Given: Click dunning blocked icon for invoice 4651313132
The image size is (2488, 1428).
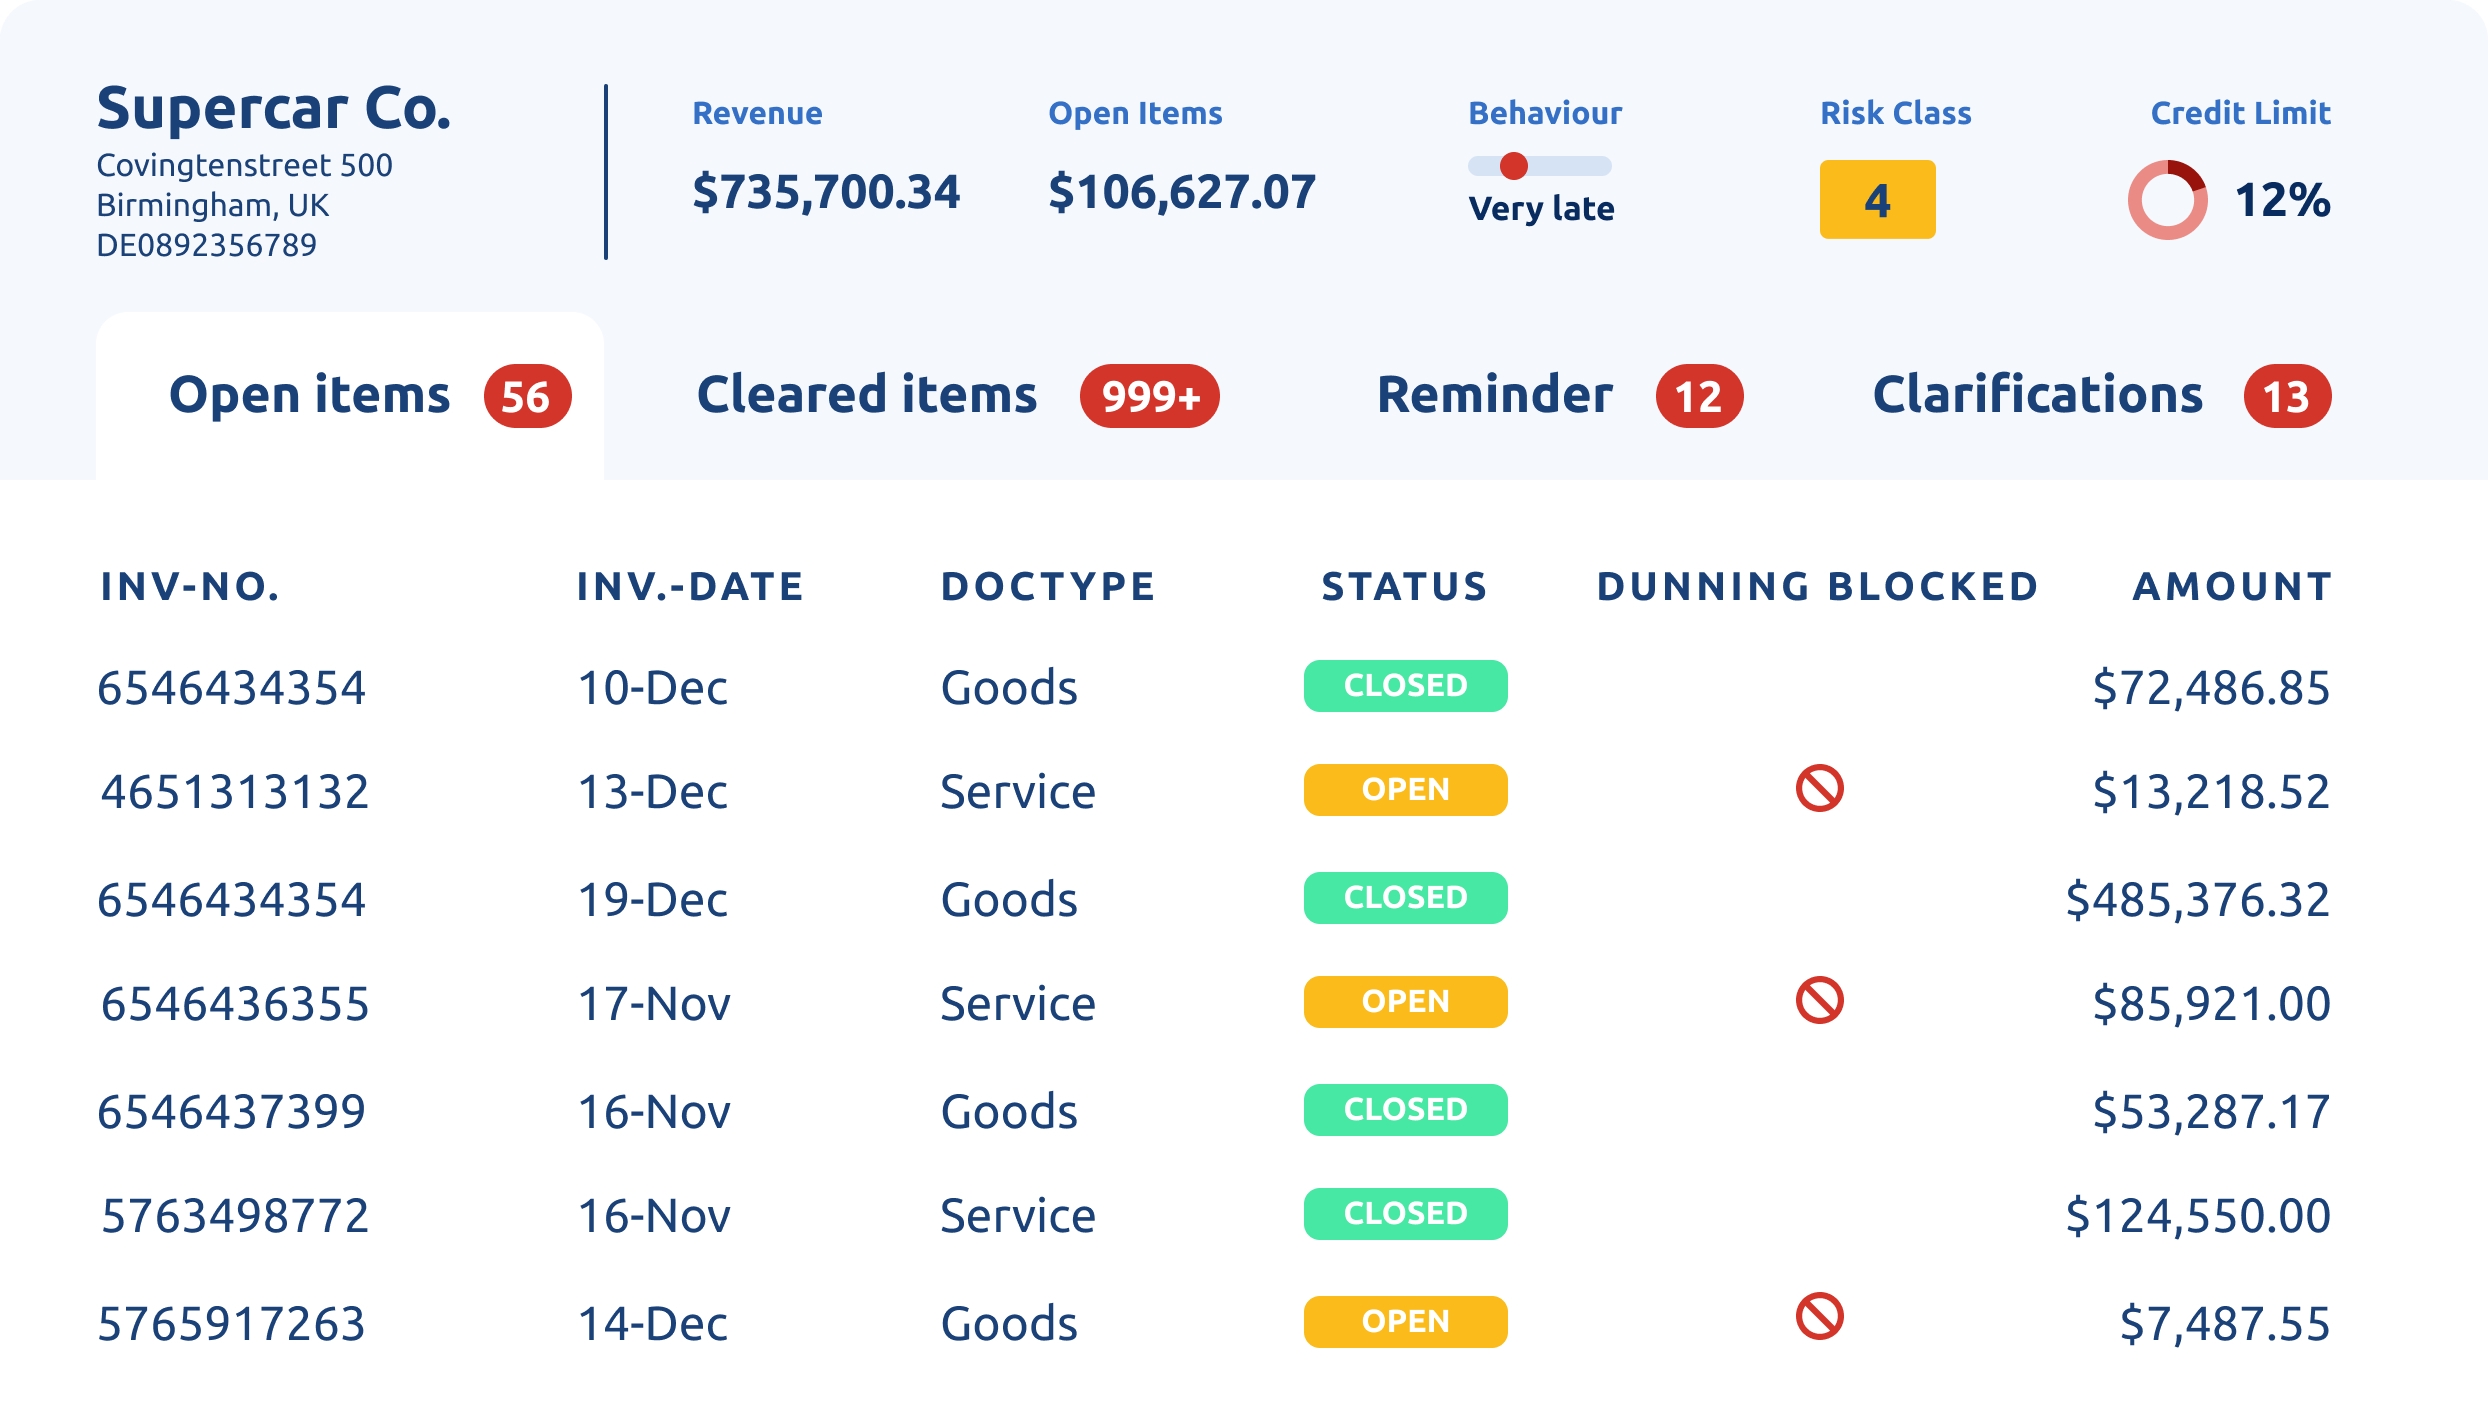Looking at the screenshot, I should tap(1819, 789).
